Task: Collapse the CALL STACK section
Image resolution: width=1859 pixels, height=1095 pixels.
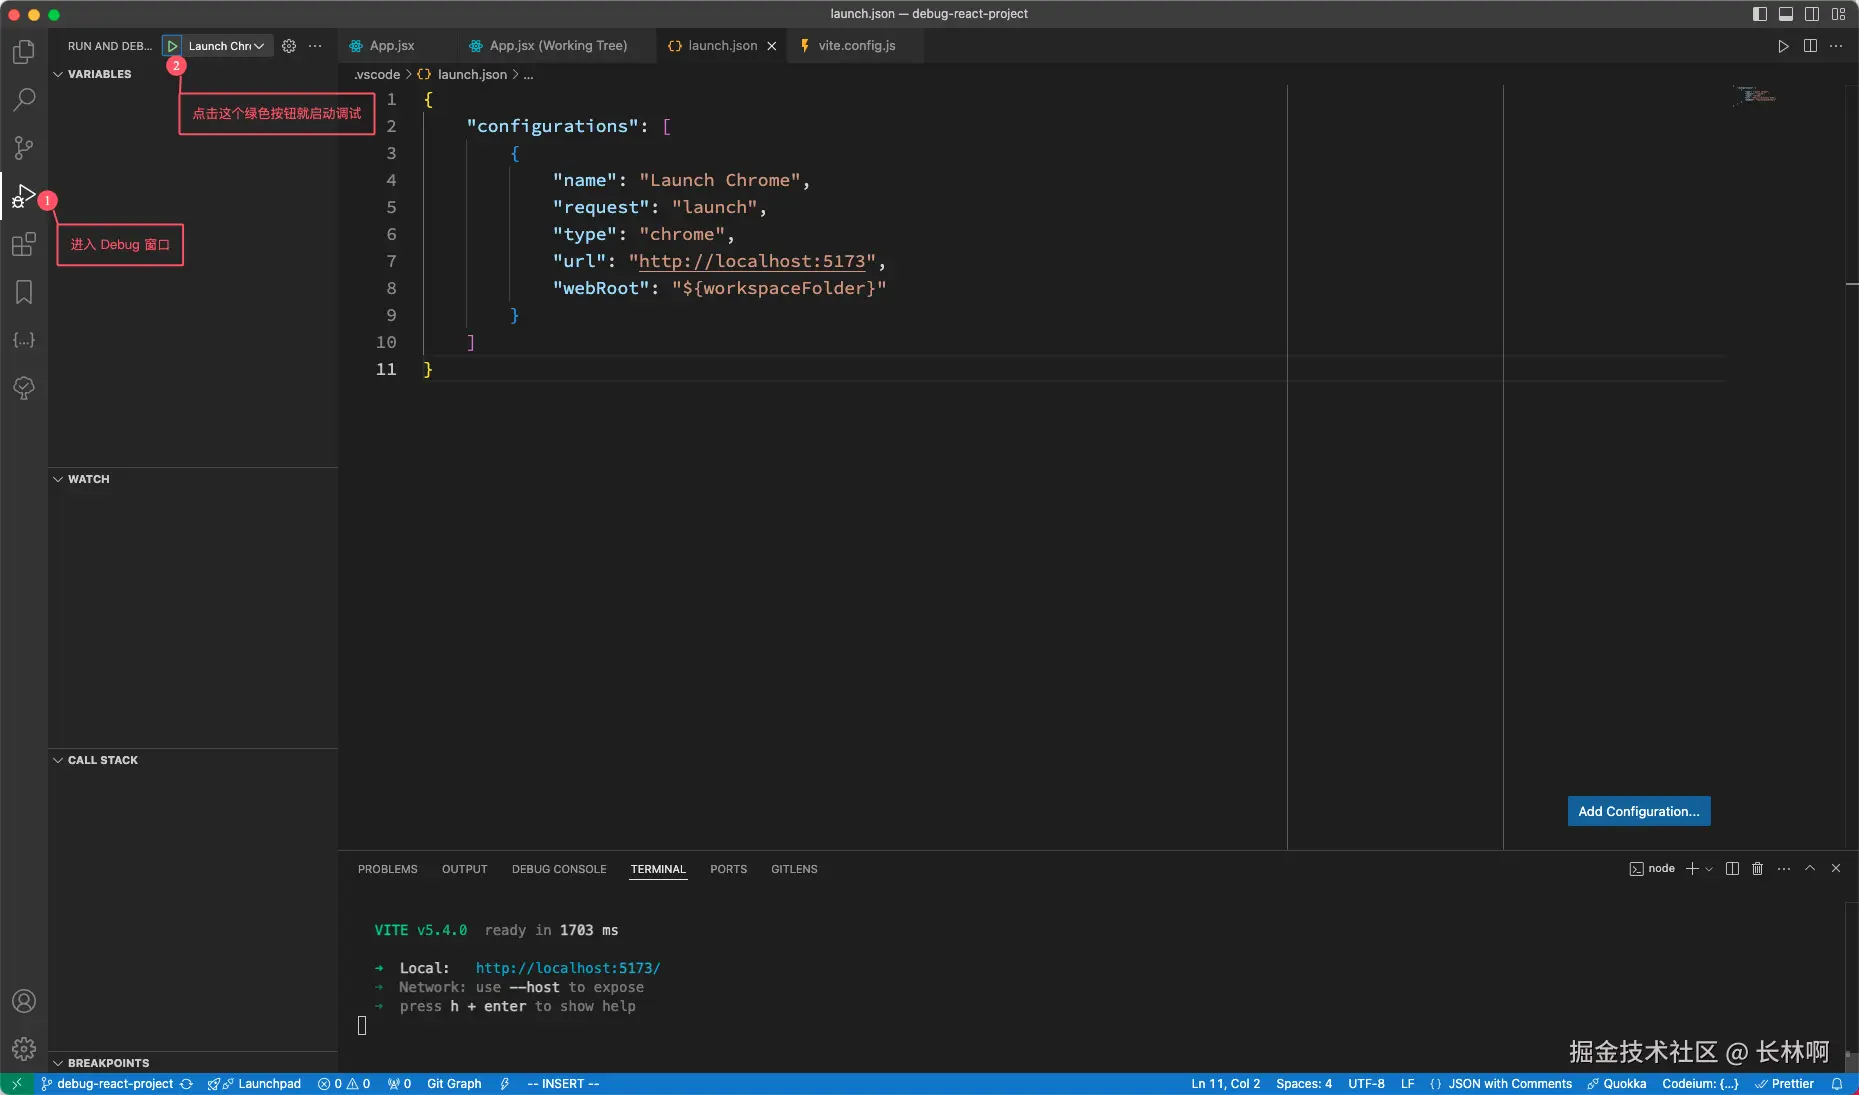Action: (x=102, y=760)
